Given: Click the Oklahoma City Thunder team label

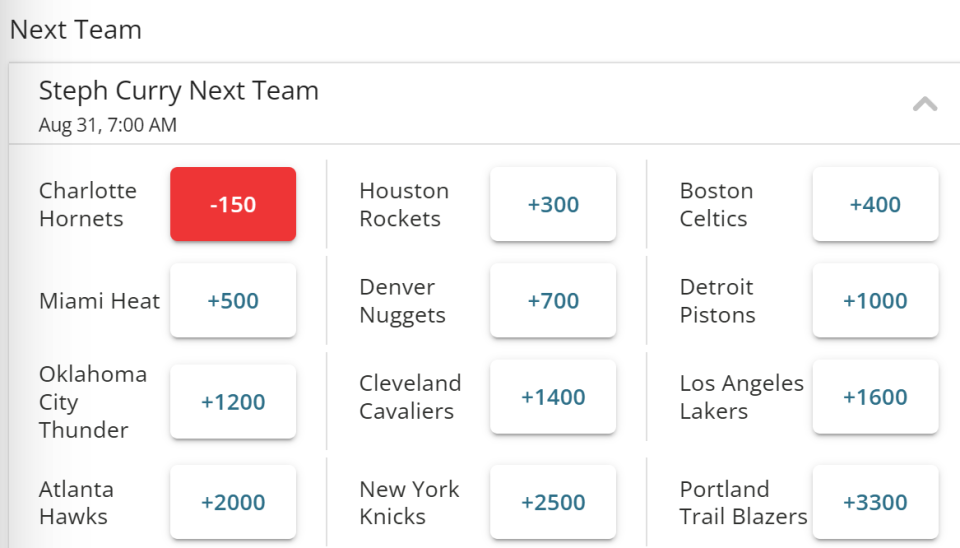Looking at the screenshot, I should pyautogui.click(x=93, y=402).
